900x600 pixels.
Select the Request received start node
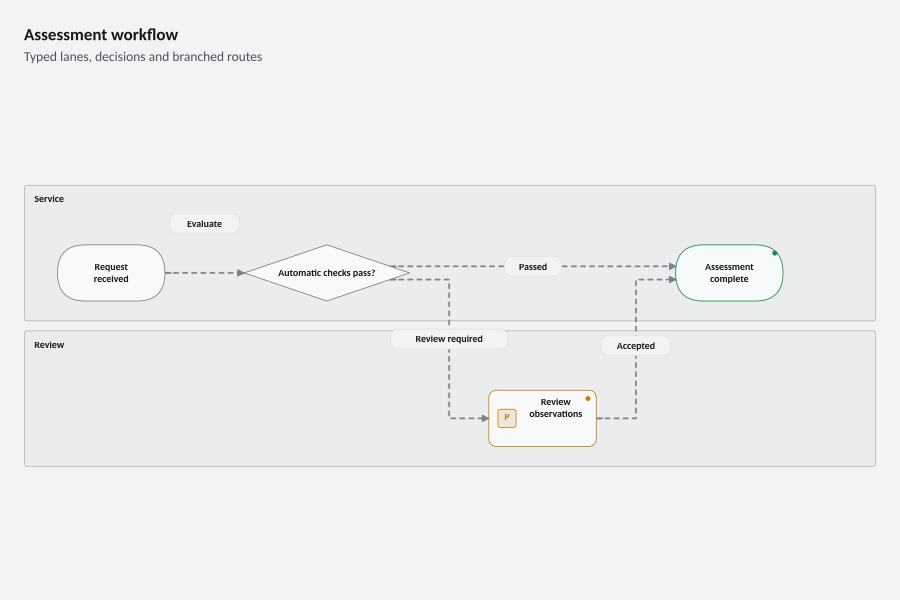pyautogui.click(x=111, y=273)
